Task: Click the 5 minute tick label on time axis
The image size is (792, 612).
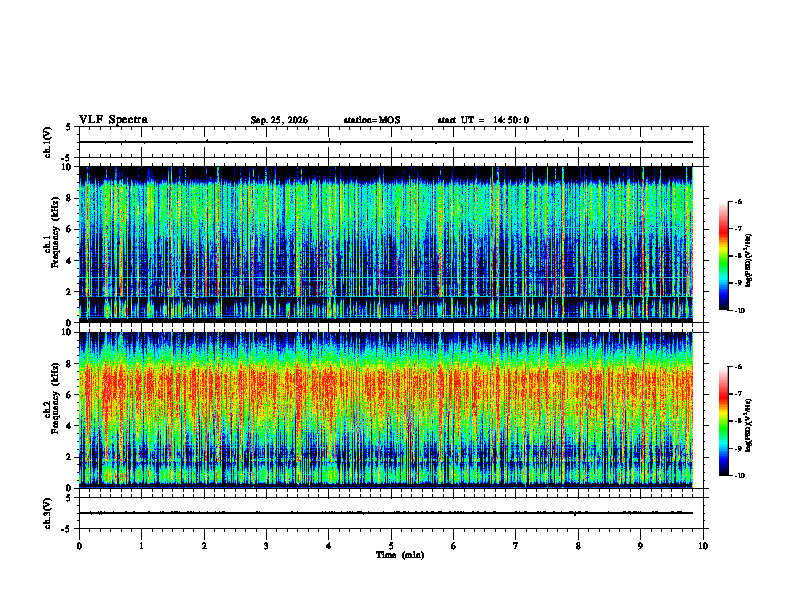Action: (391, 546)
